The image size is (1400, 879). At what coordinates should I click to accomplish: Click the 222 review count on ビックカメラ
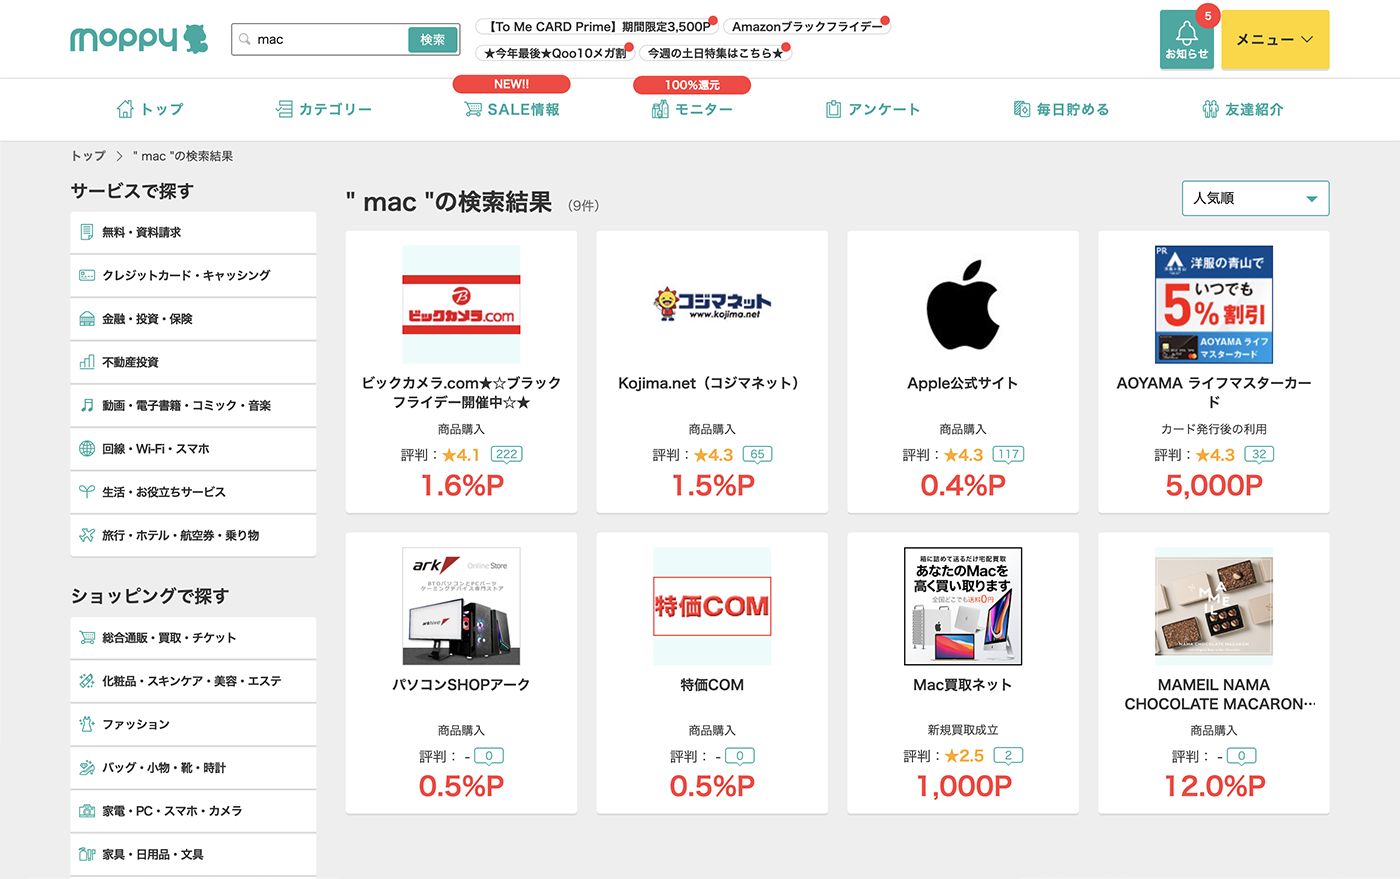(507, 454)
